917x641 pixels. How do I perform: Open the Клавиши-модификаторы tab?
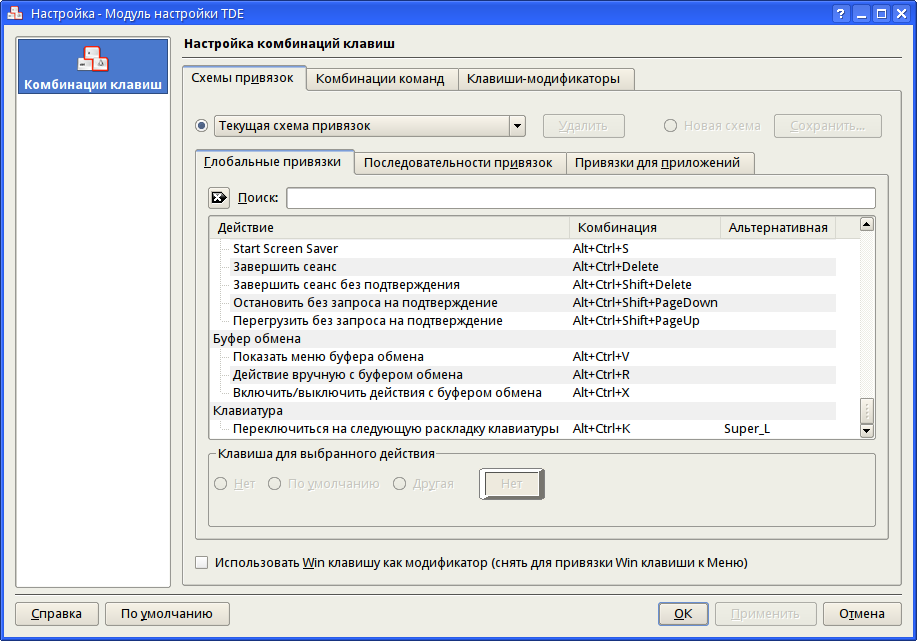543,79
